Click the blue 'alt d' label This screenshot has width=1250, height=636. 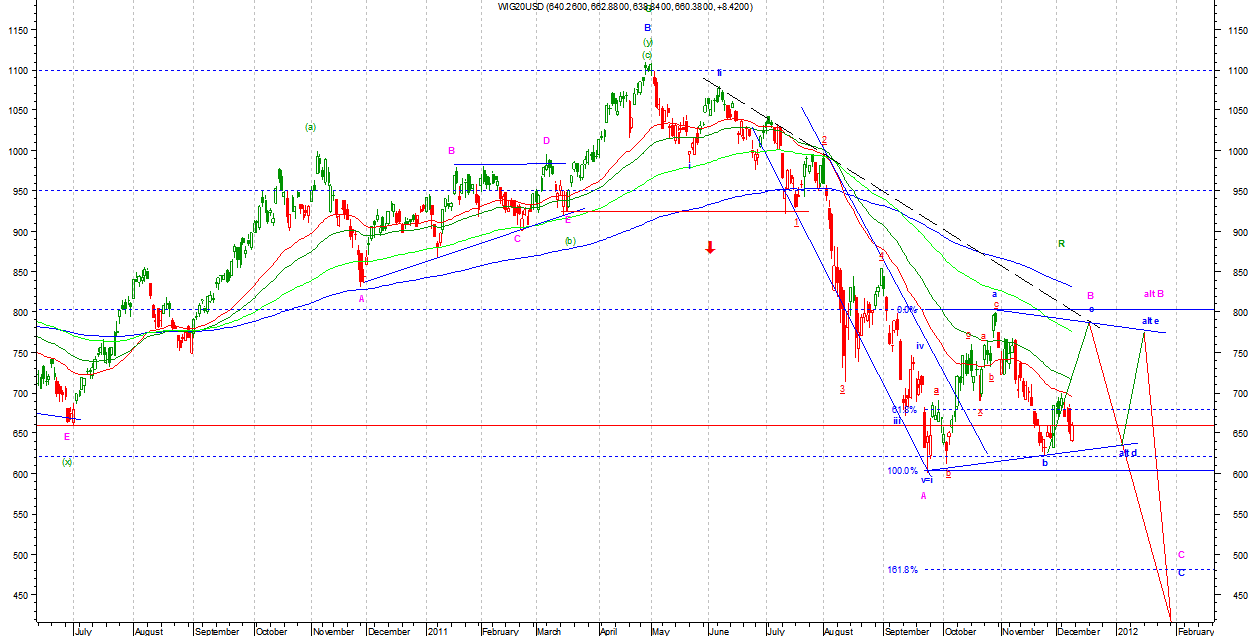[1128, 453]
